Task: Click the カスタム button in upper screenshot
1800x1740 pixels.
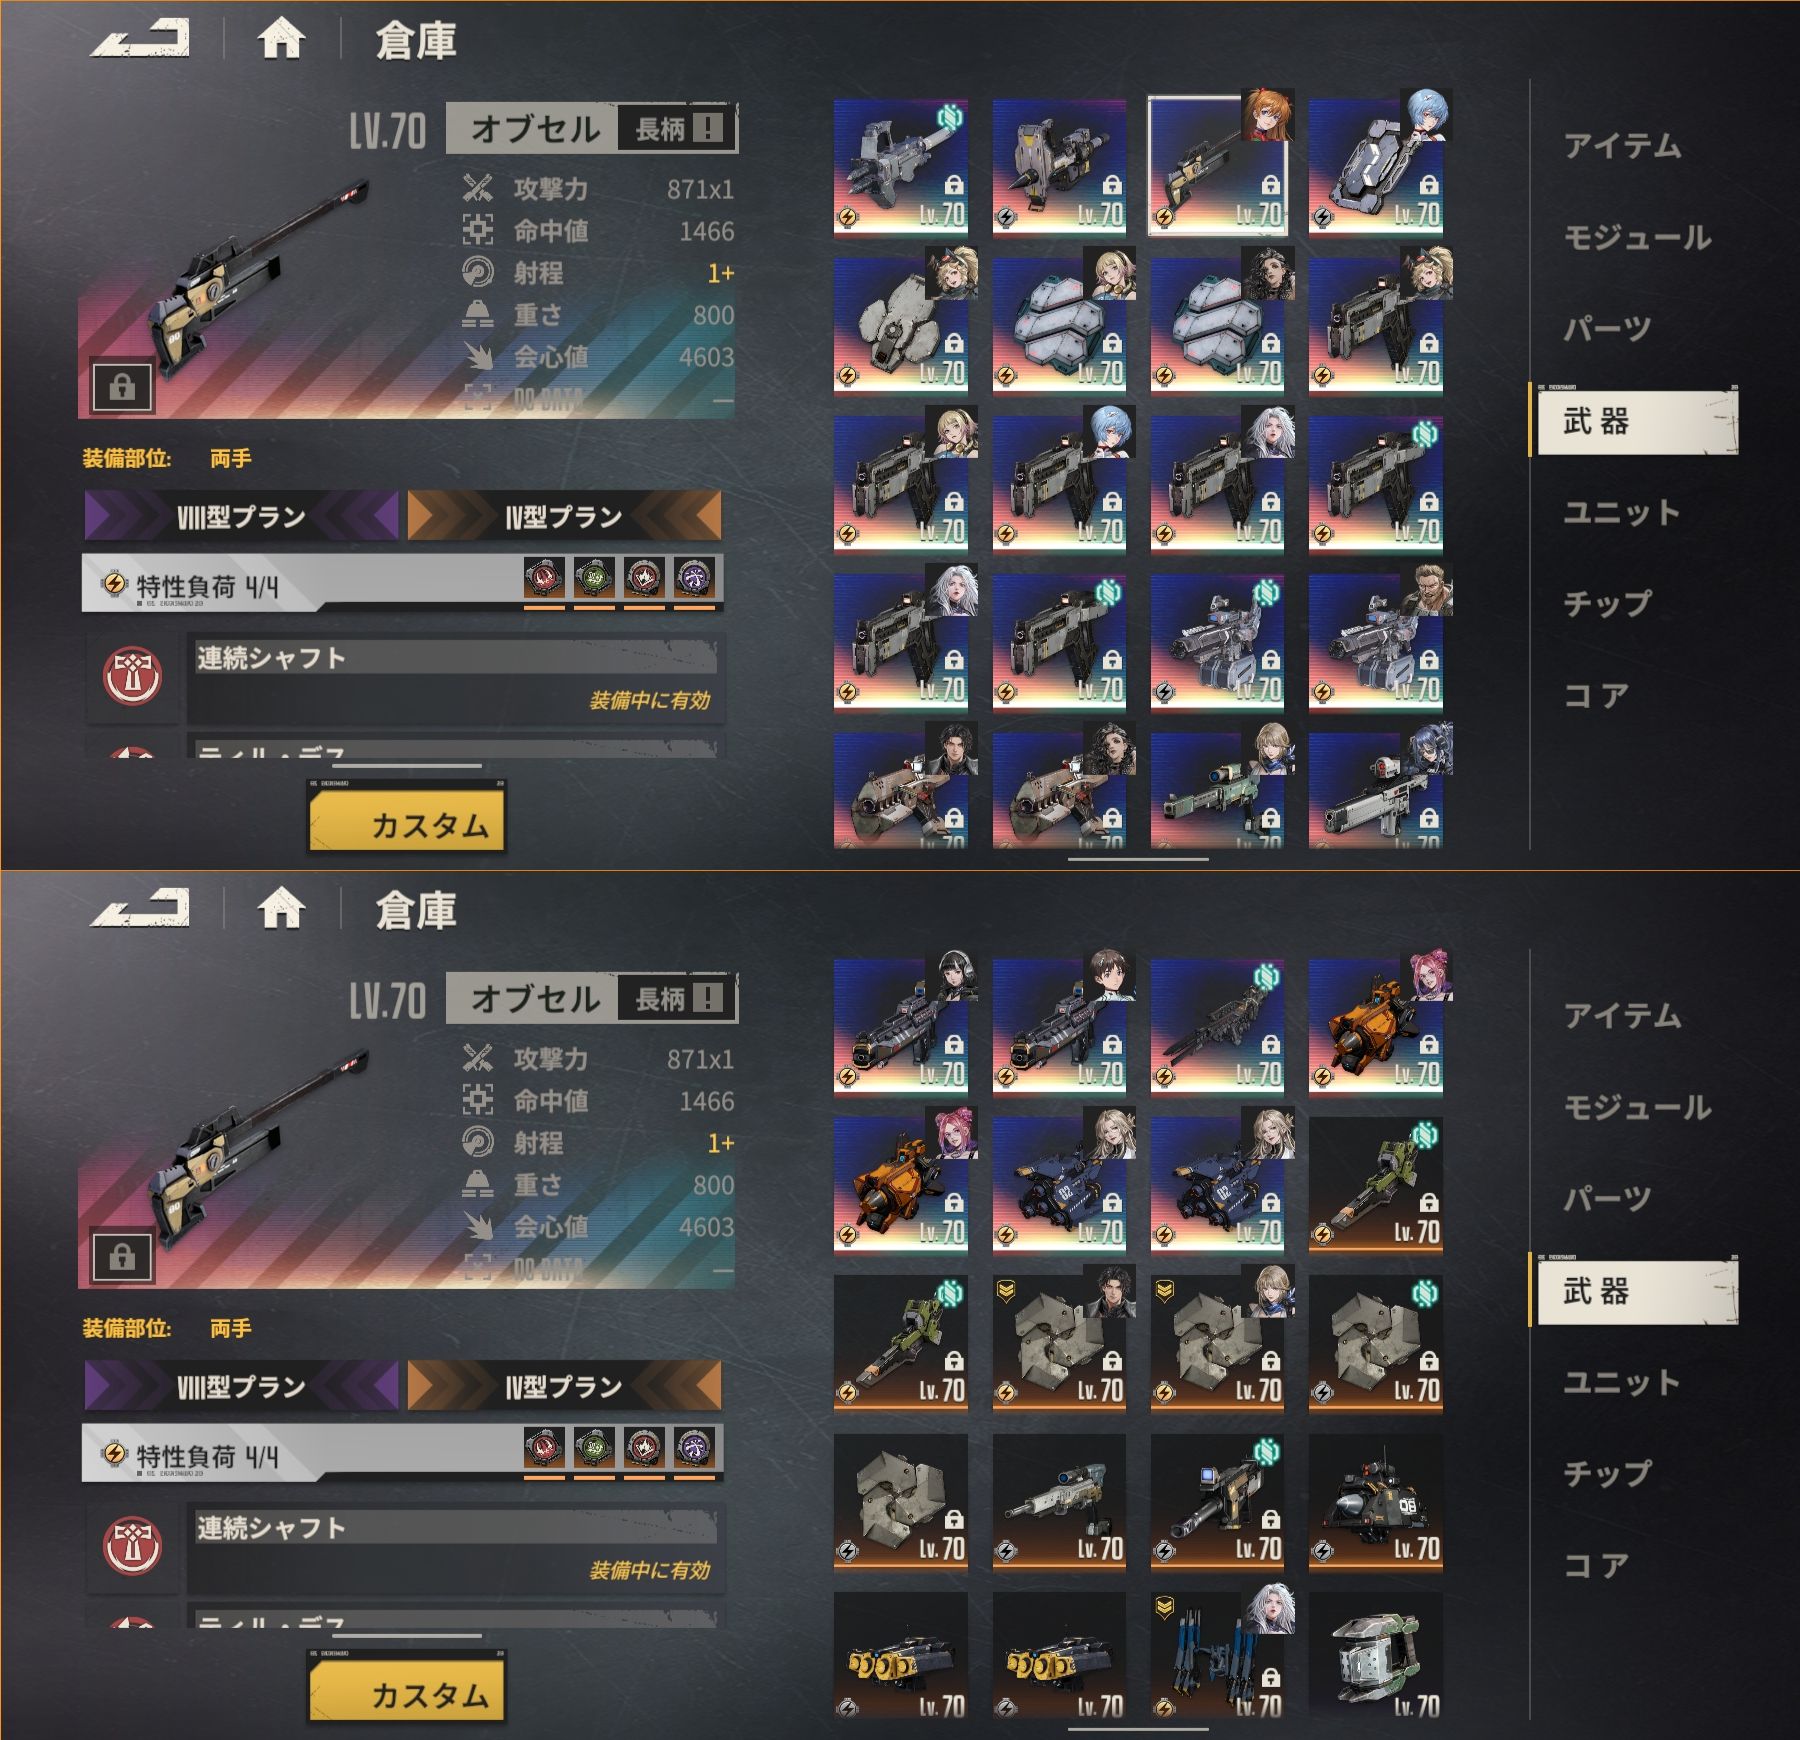Action: pos(406,821)
